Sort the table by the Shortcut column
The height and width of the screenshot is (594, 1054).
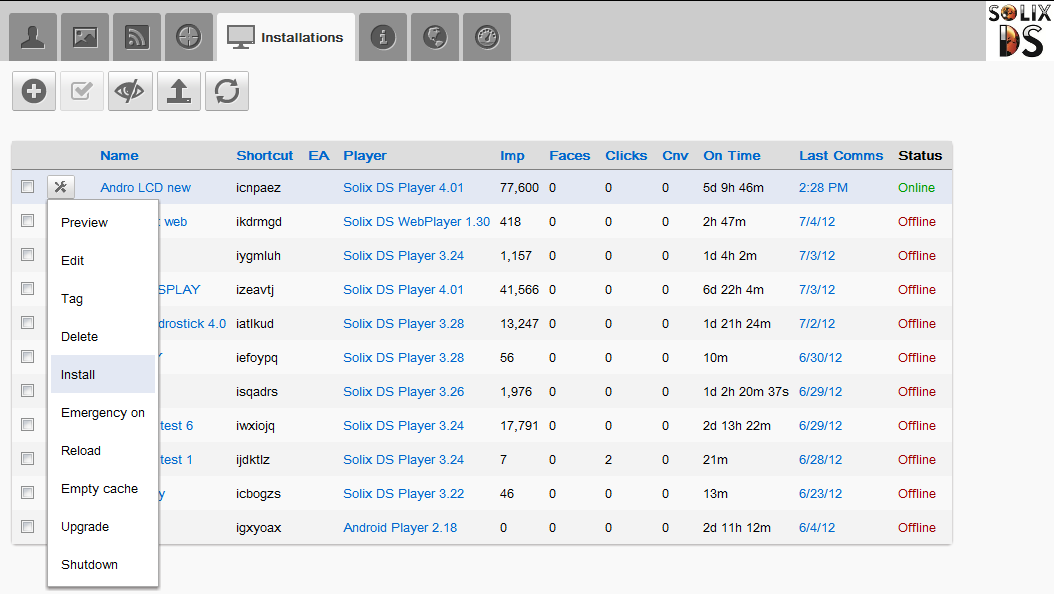point(265,156)
